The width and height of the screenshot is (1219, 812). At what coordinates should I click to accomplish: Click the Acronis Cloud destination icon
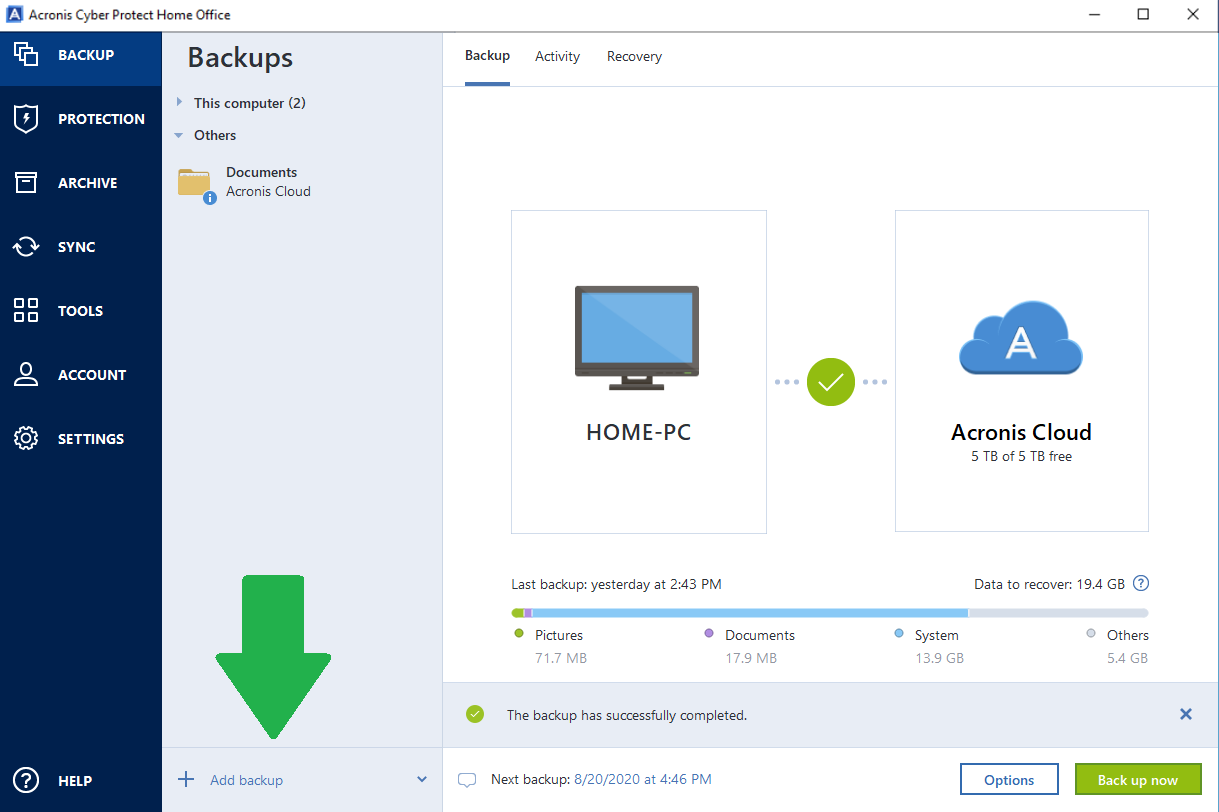pyautogui.click(x=1021, y=338)
